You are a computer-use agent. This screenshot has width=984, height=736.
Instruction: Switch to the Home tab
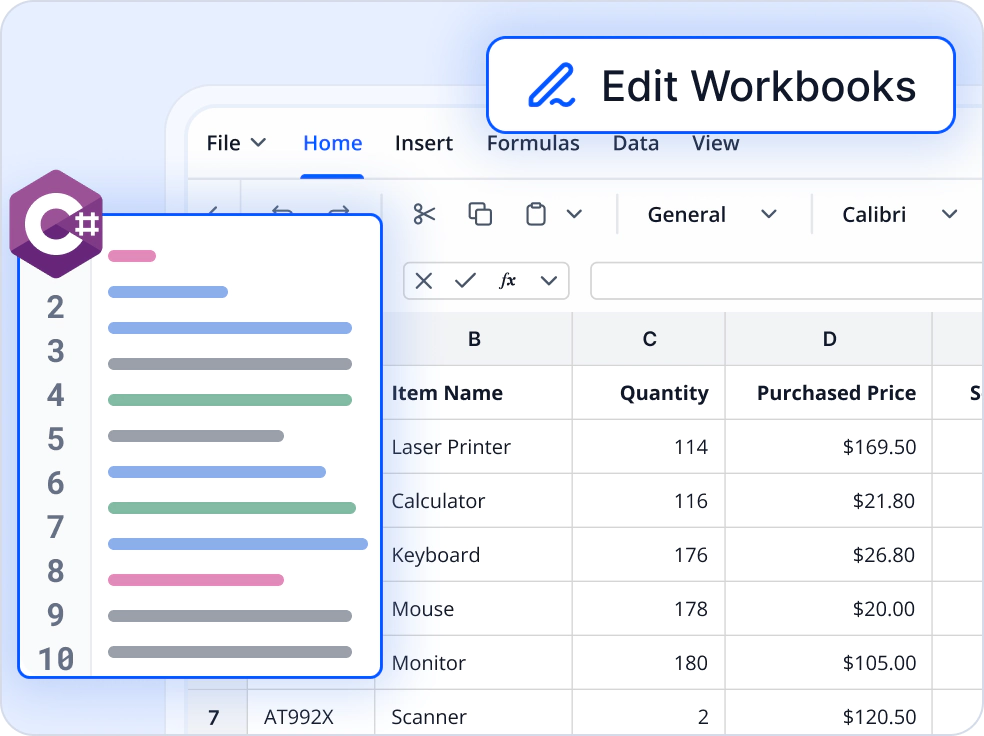click(333, 143)
